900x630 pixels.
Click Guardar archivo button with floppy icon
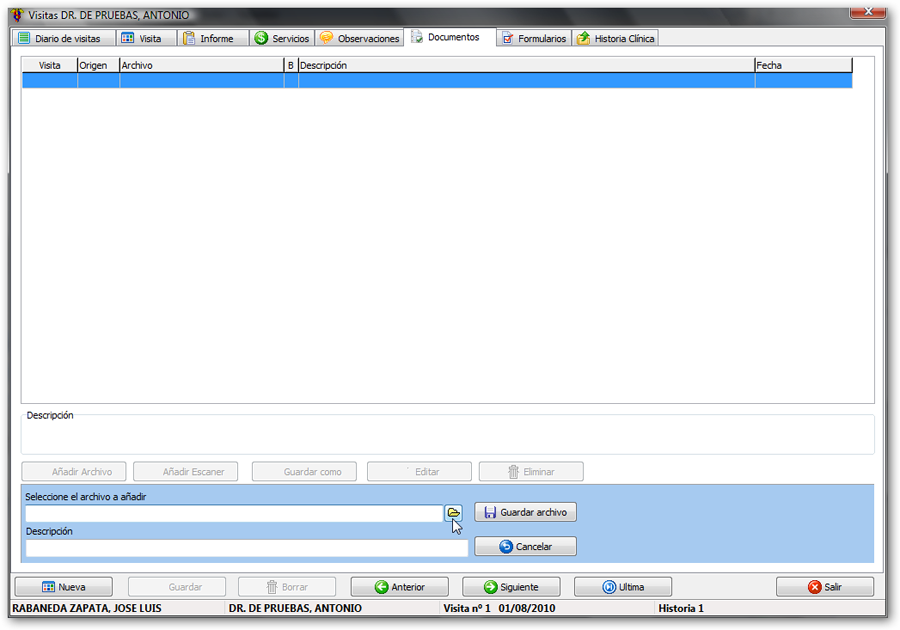click(x=525, y=513)
